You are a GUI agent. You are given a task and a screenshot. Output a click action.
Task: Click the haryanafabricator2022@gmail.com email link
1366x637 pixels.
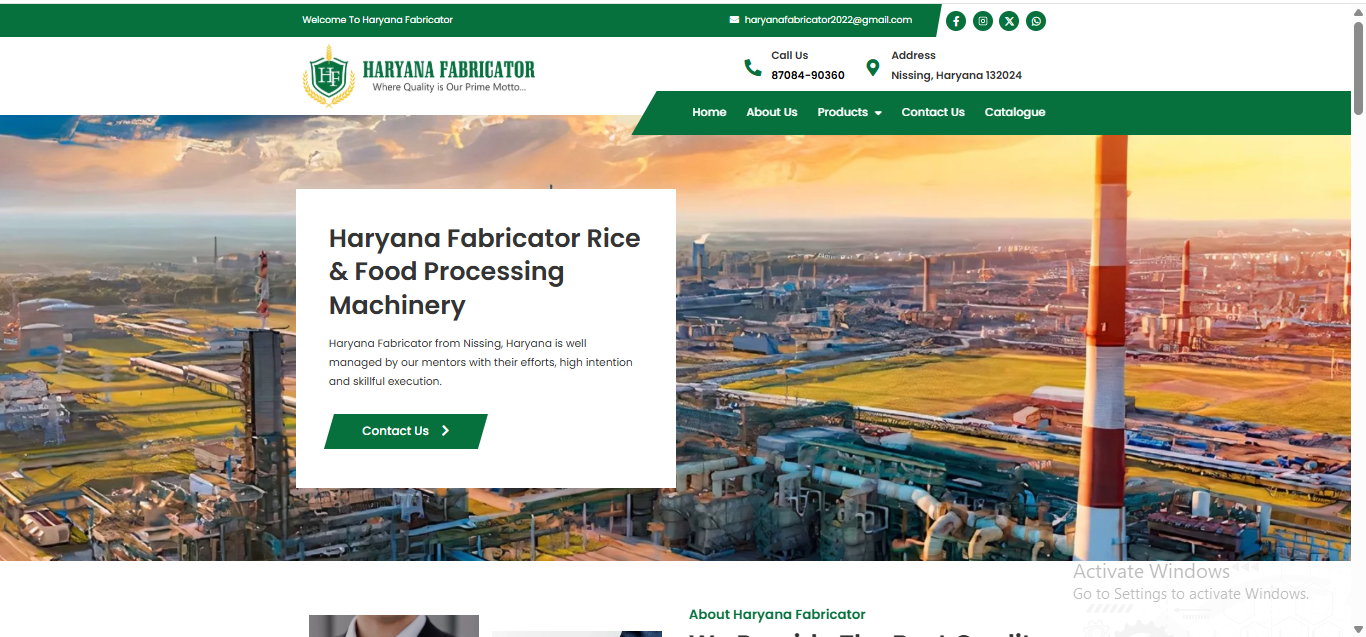pos(828,20)
